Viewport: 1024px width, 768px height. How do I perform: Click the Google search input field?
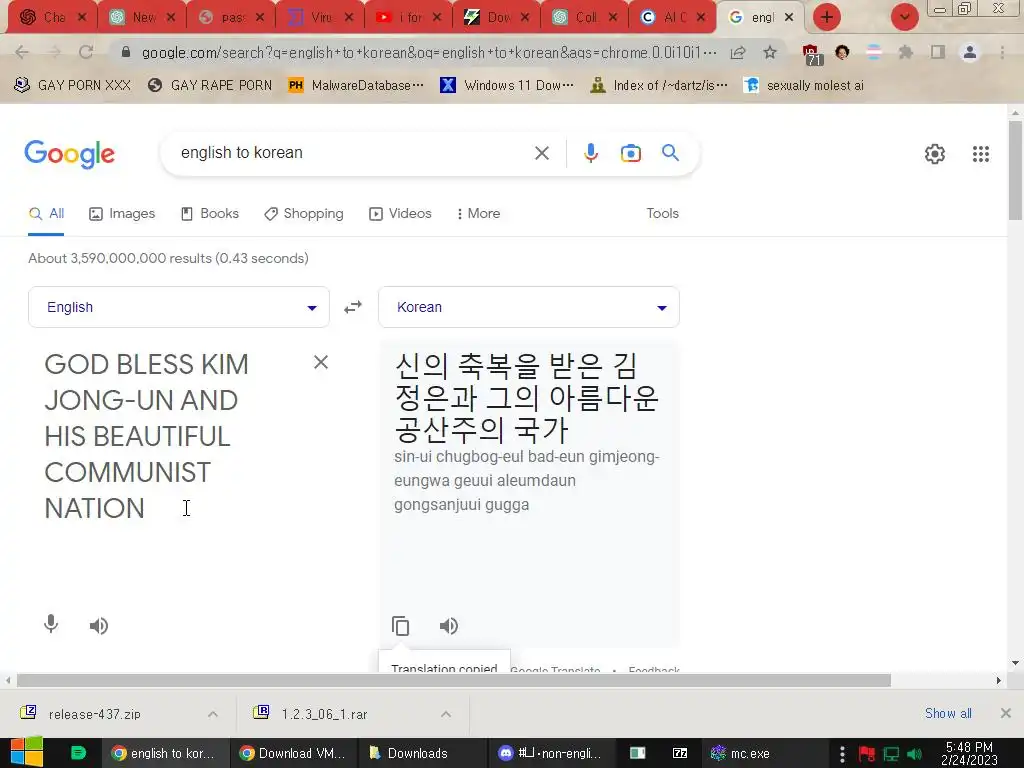[x=353, y=153]
